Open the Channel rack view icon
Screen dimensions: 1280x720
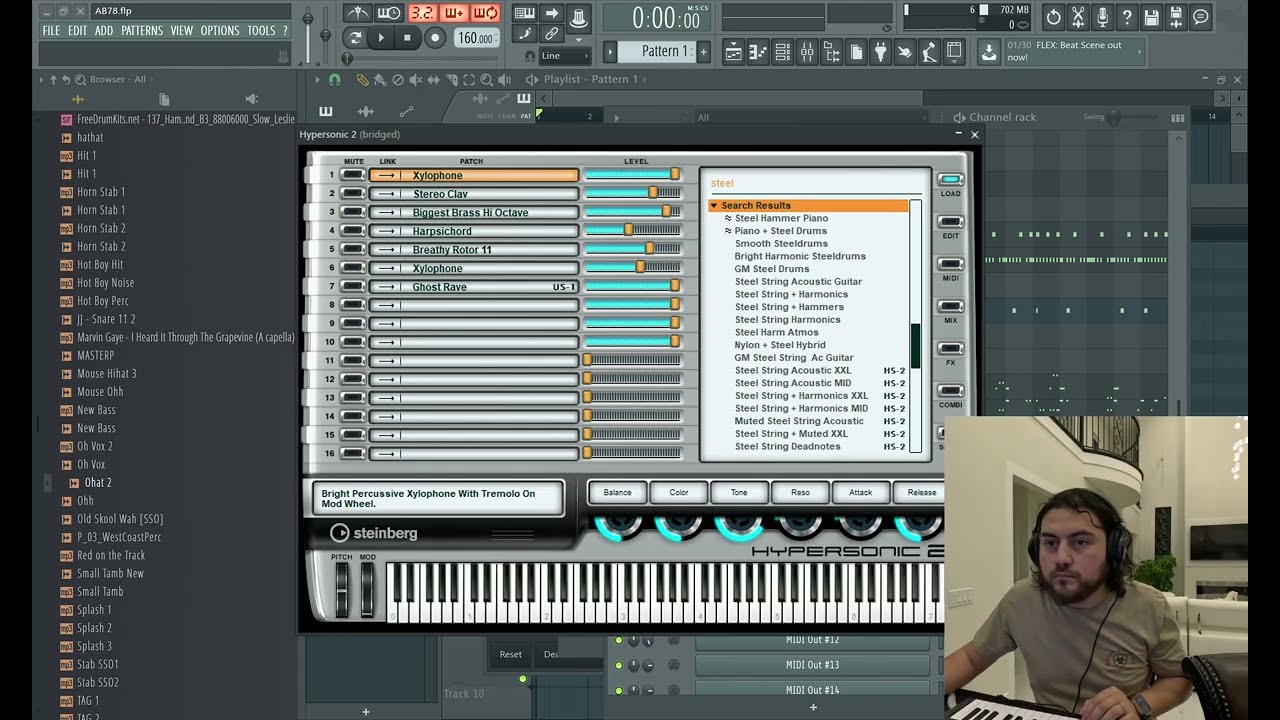click(783, 51)
